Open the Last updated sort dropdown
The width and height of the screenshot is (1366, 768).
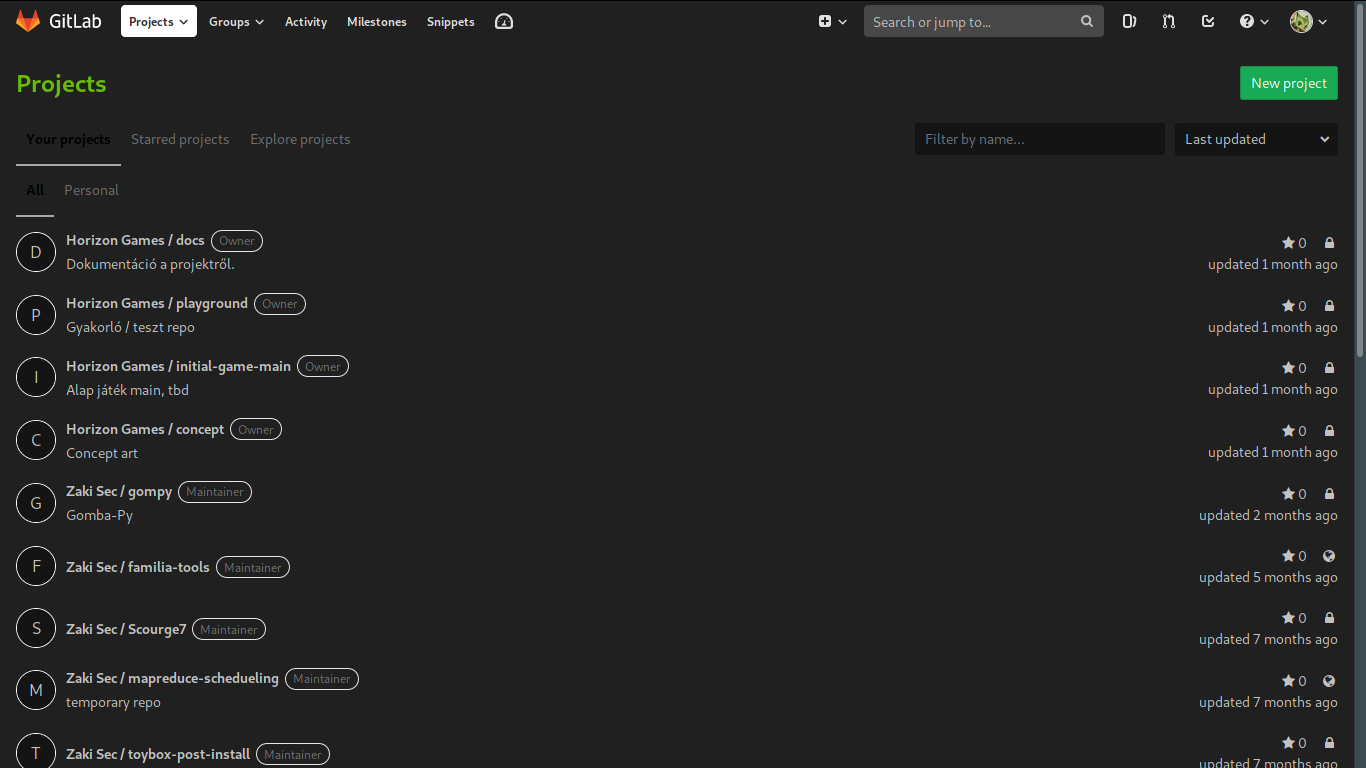point(1256,139)
